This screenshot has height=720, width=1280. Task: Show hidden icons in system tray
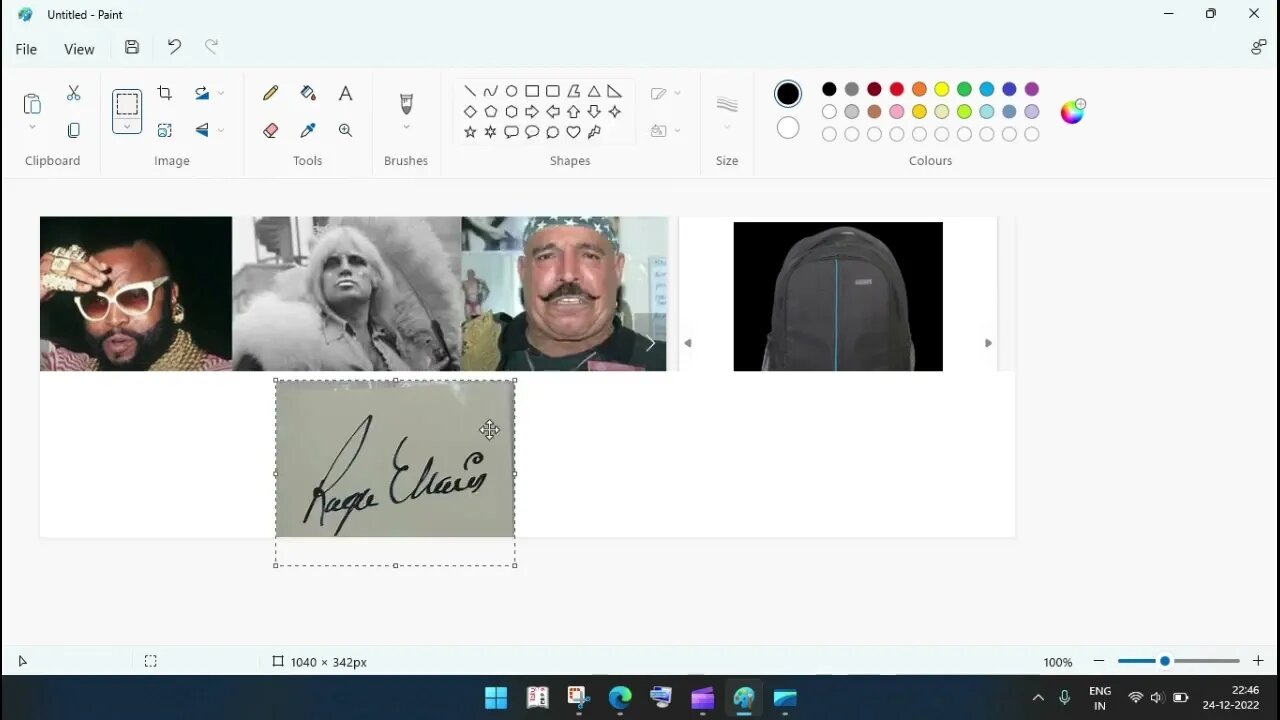click(1038, 698)
